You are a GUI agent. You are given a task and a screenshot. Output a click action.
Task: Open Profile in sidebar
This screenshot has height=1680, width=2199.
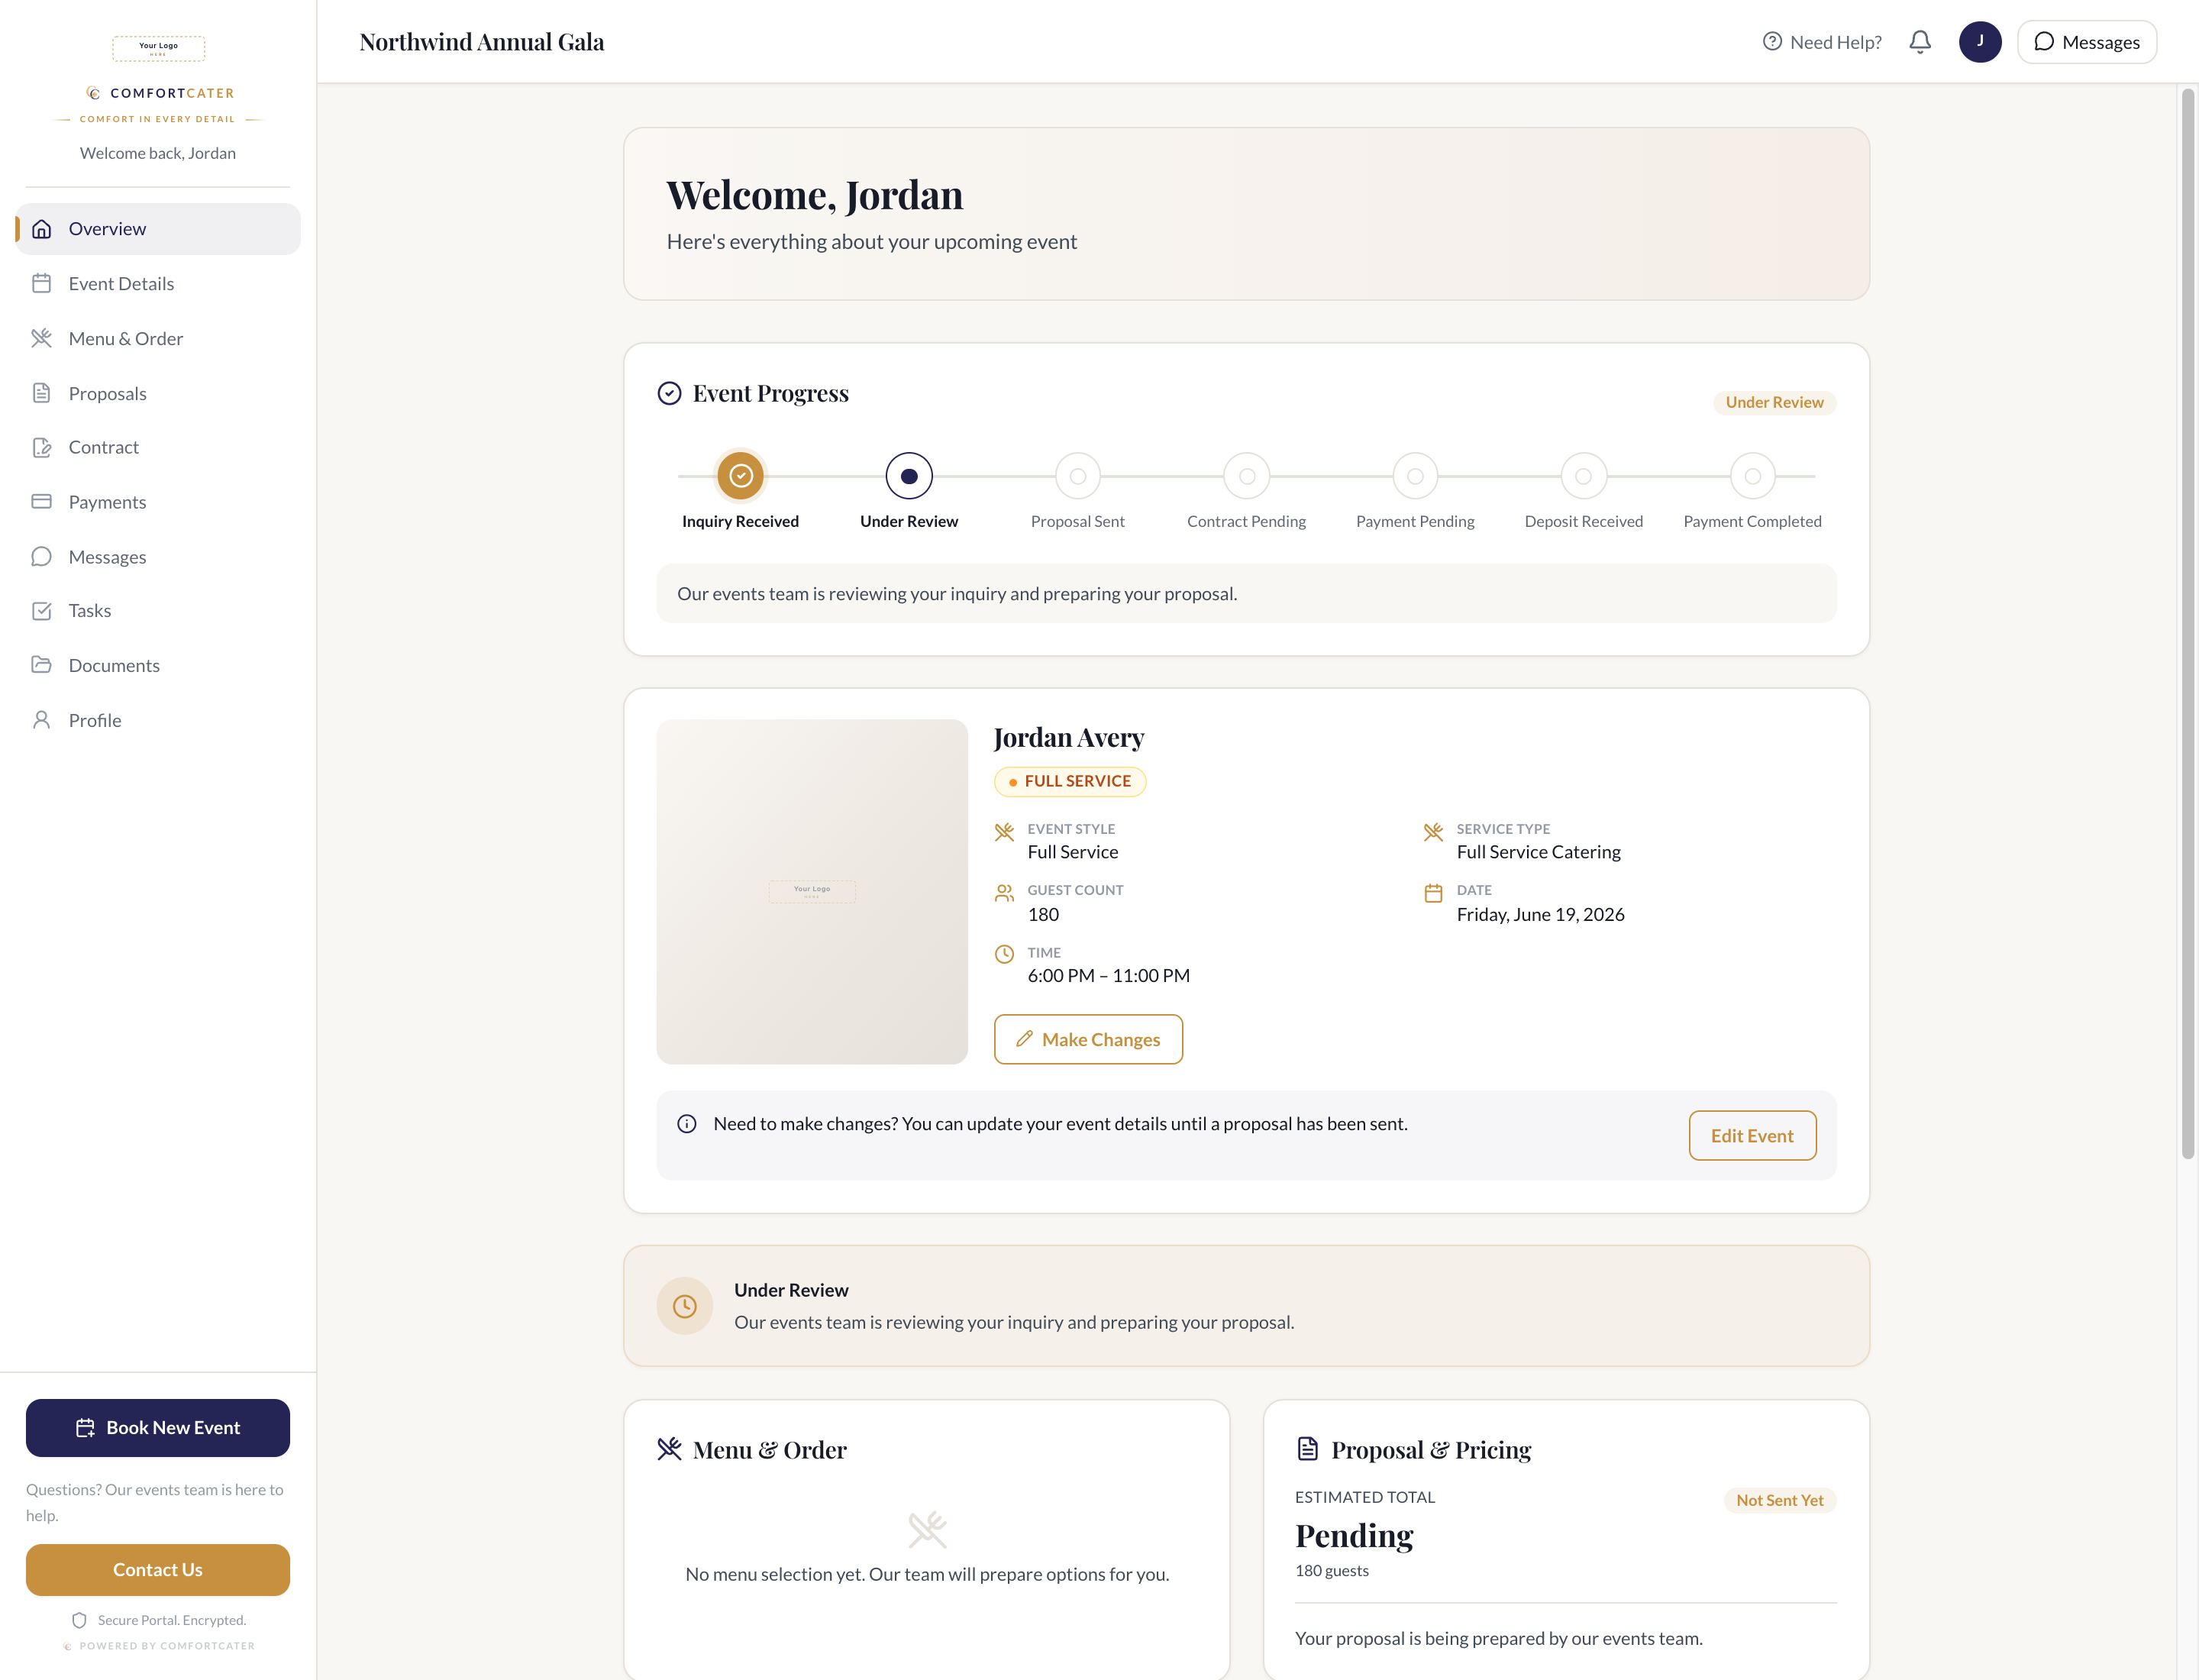coord(158,720)
